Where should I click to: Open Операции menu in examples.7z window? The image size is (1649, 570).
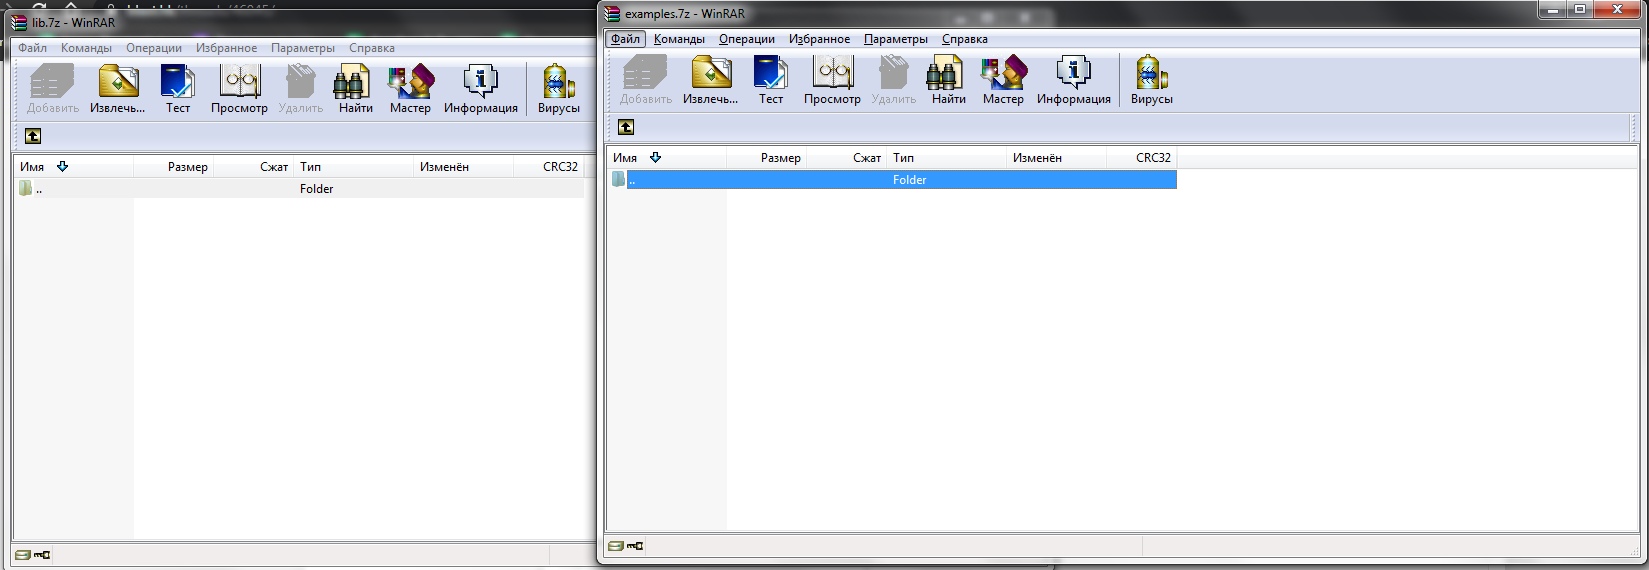(x=747, y=39)
